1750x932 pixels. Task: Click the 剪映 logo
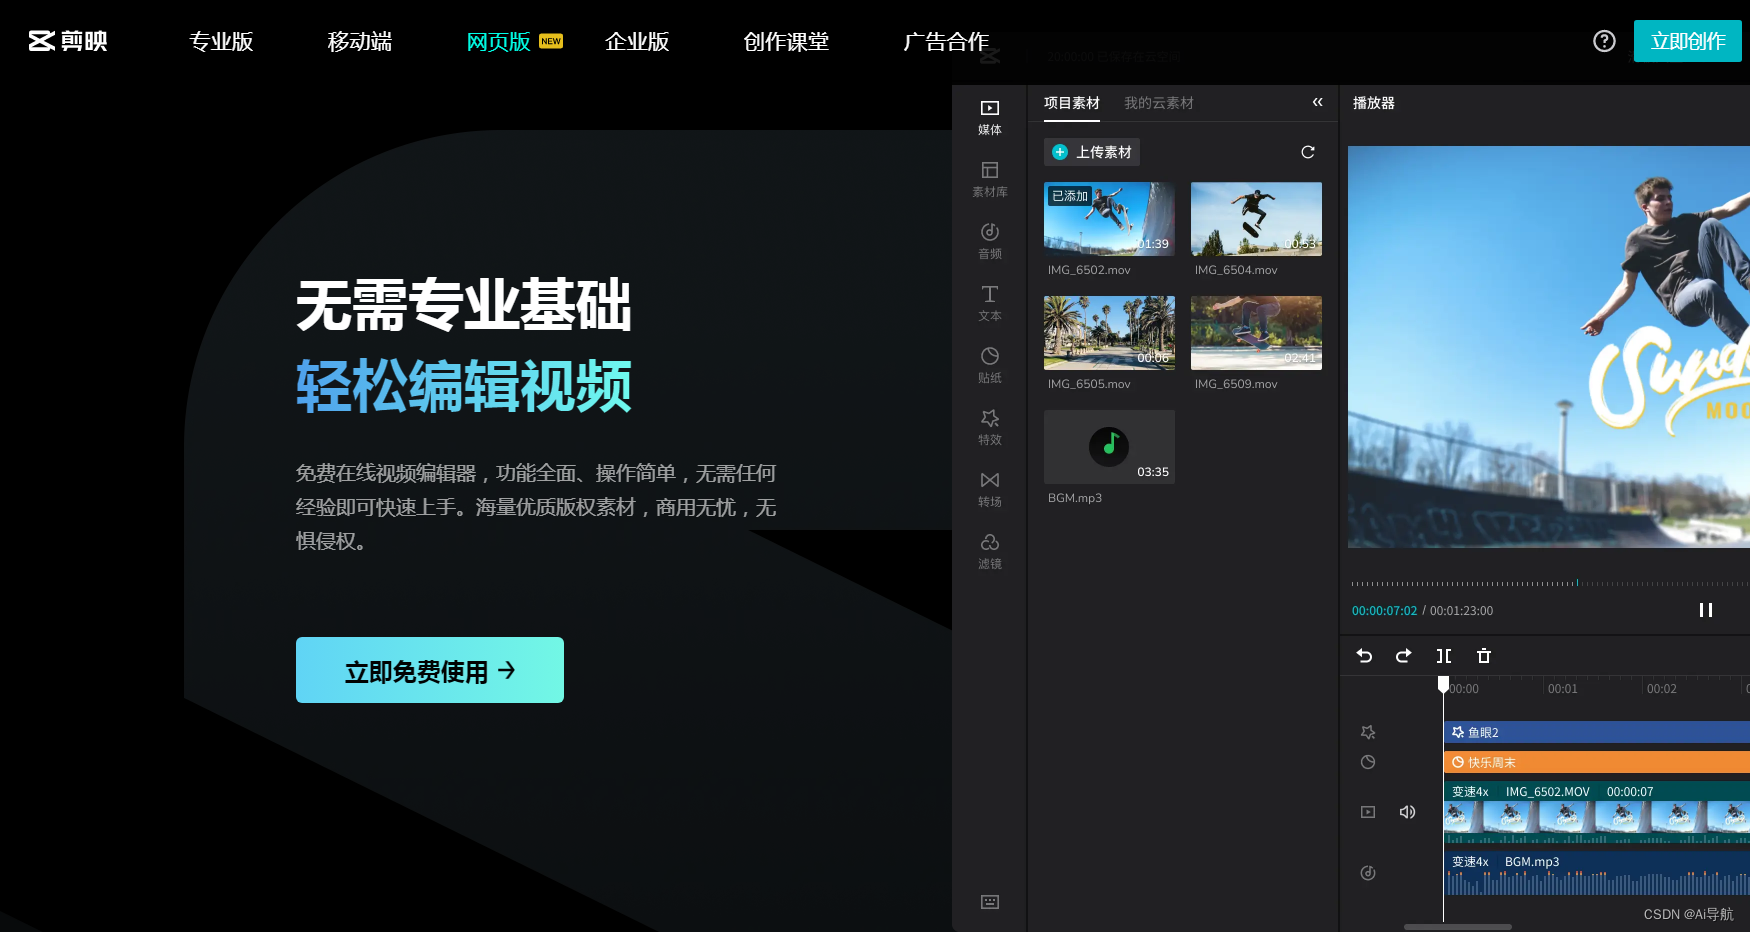[68, 41]
